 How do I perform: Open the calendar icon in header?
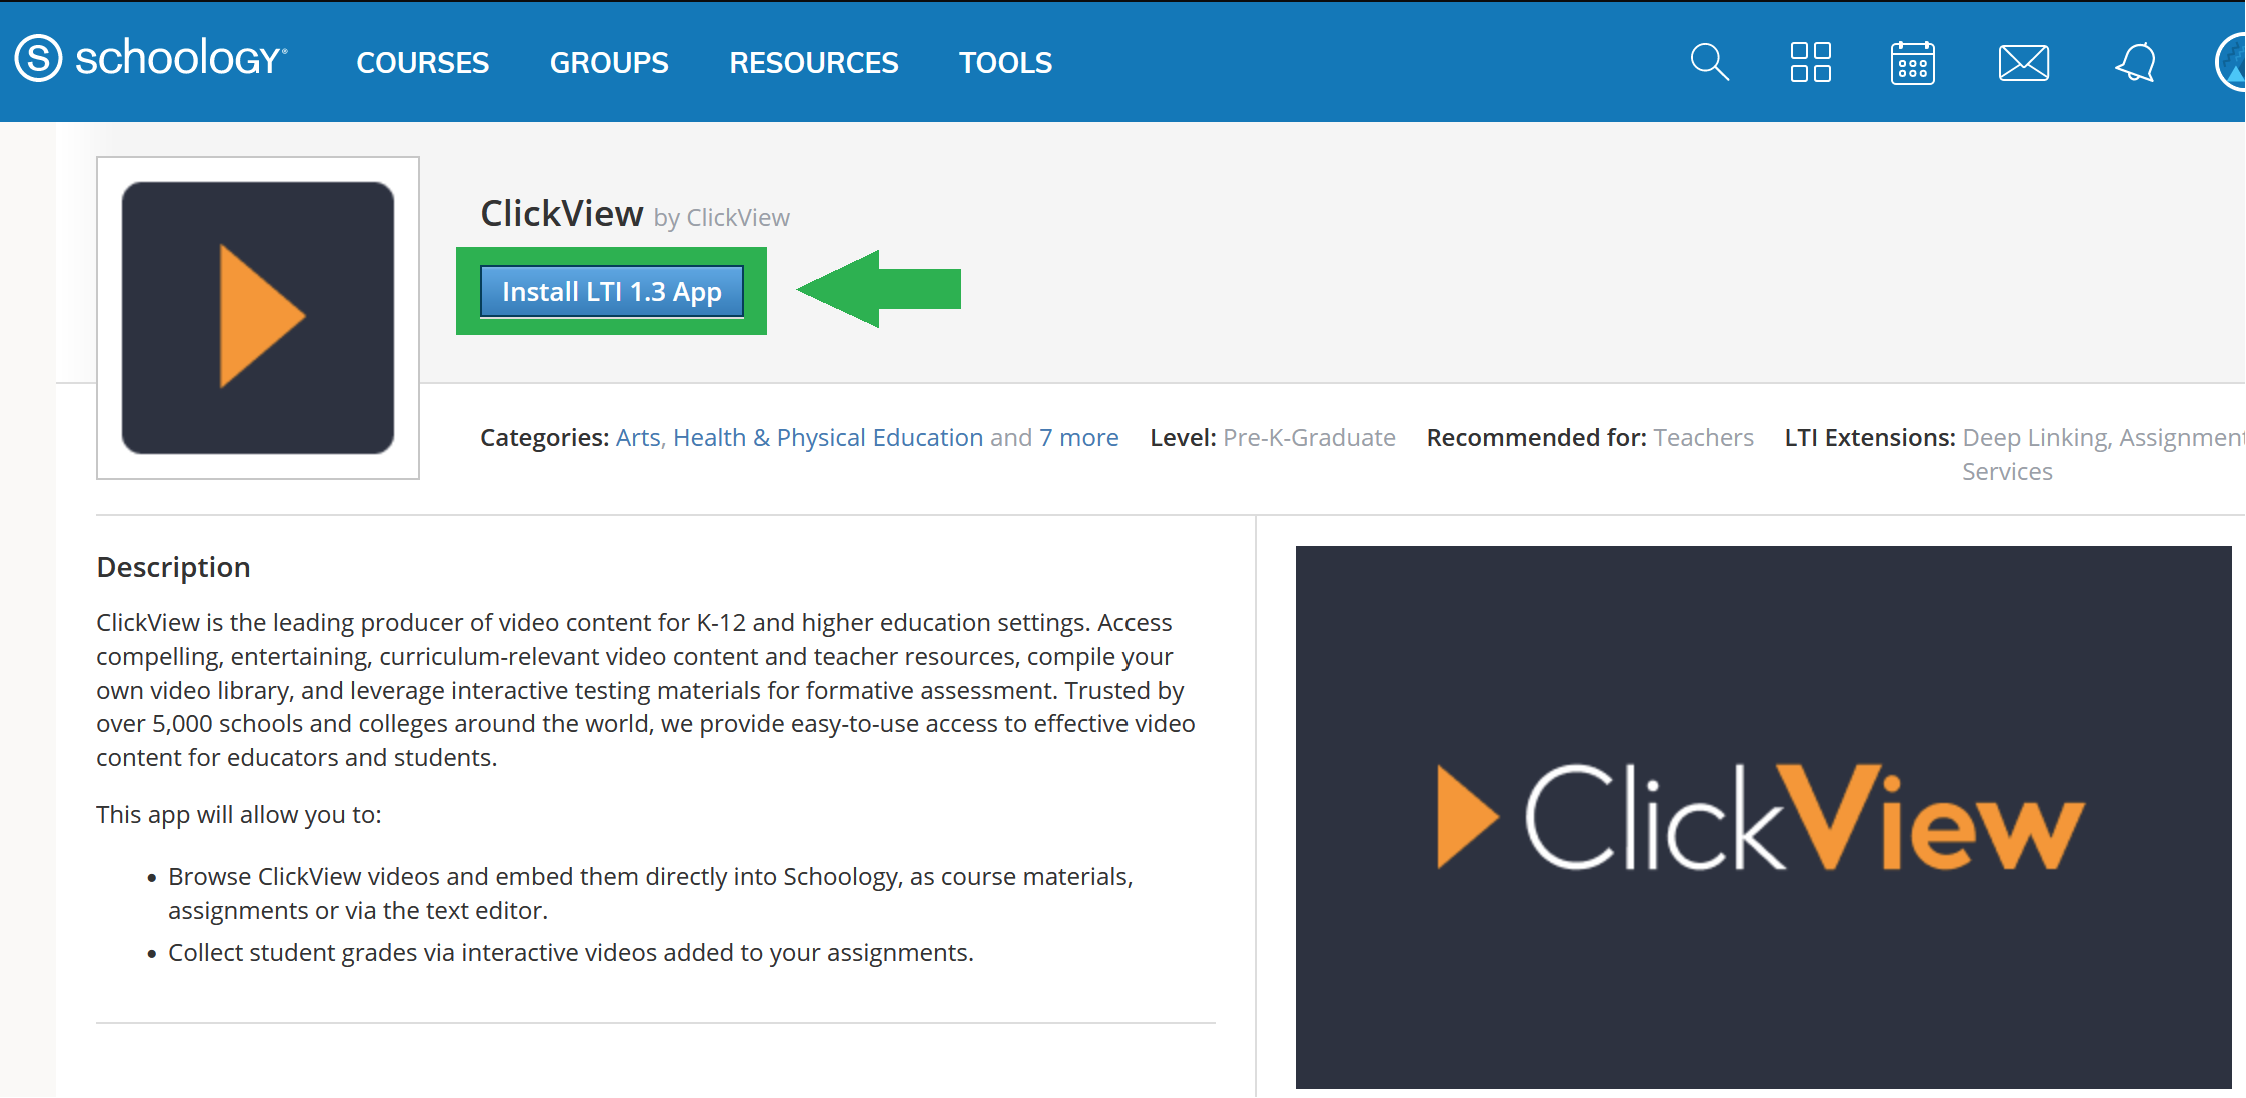click(1912, 62)
